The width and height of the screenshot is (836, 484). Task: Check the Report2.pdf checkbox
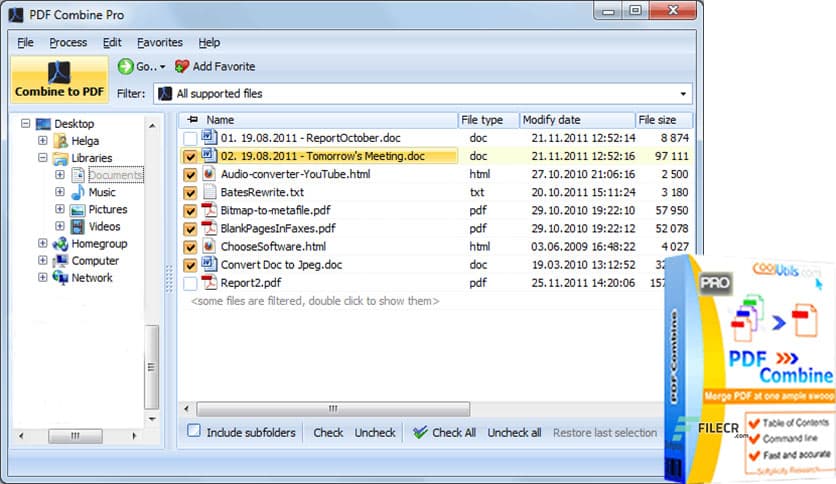tap(190, 284)
